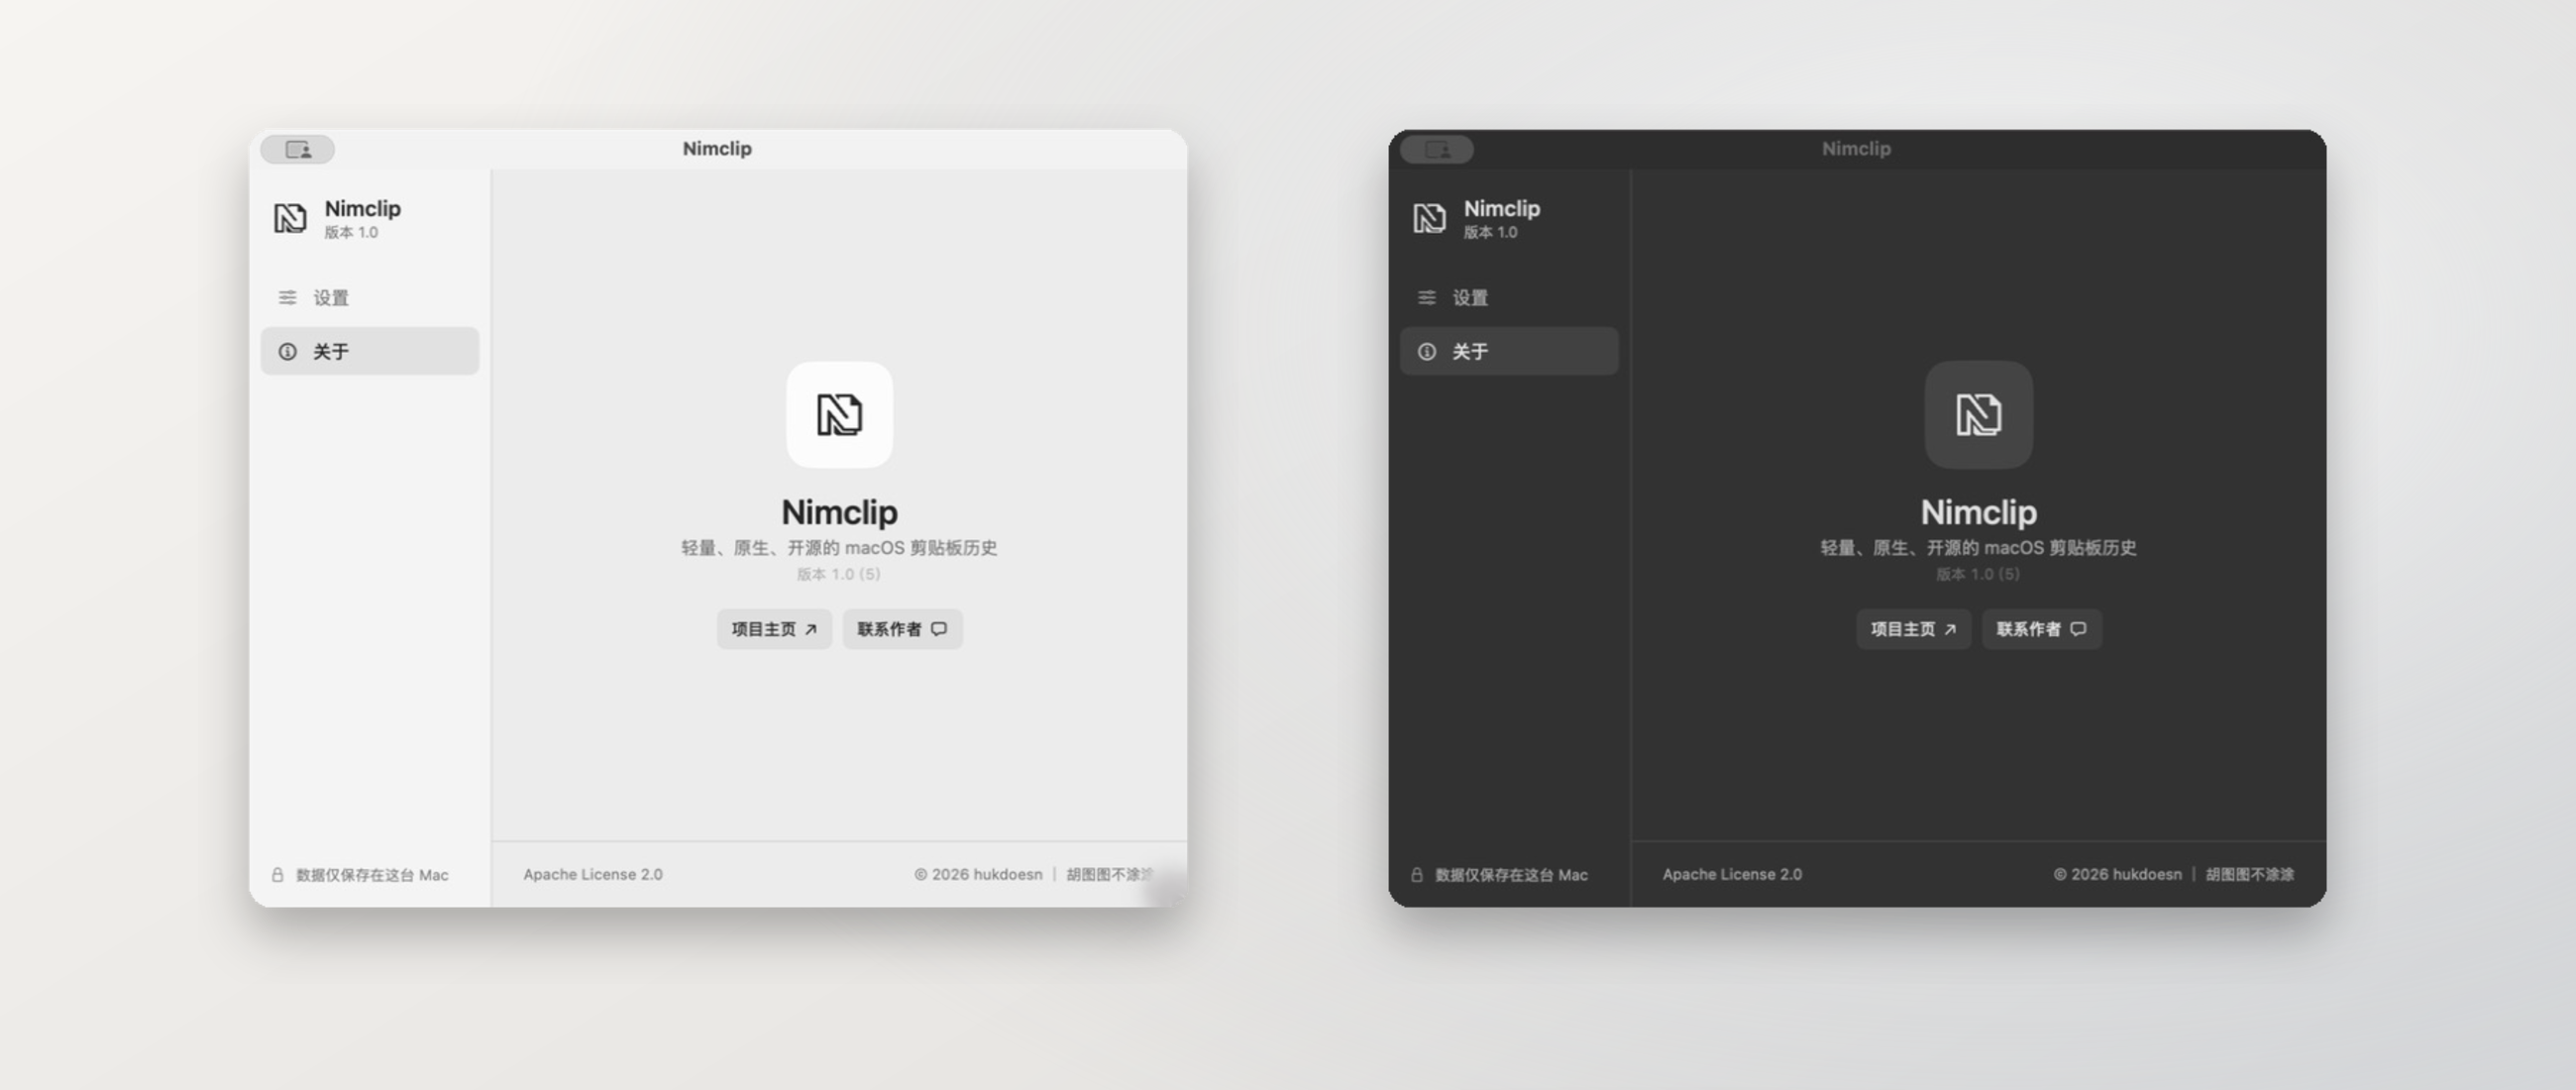2576x1090 pixels.
Task: Select 关于 in the dark window sidebar
Action: click(x=1509, y=352)
